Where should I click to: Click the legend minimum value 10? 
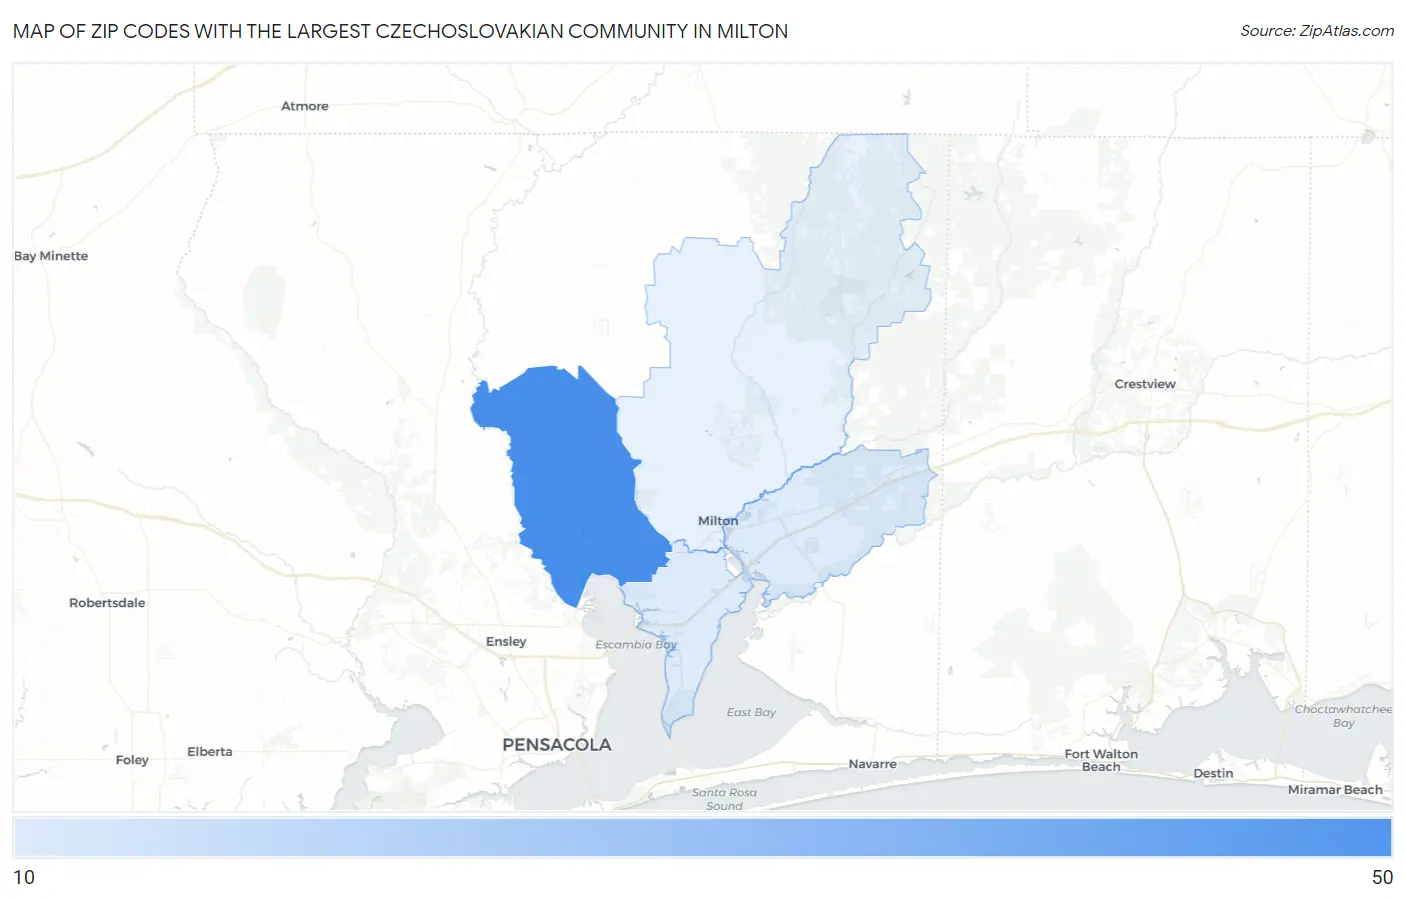tap(24, 877)
